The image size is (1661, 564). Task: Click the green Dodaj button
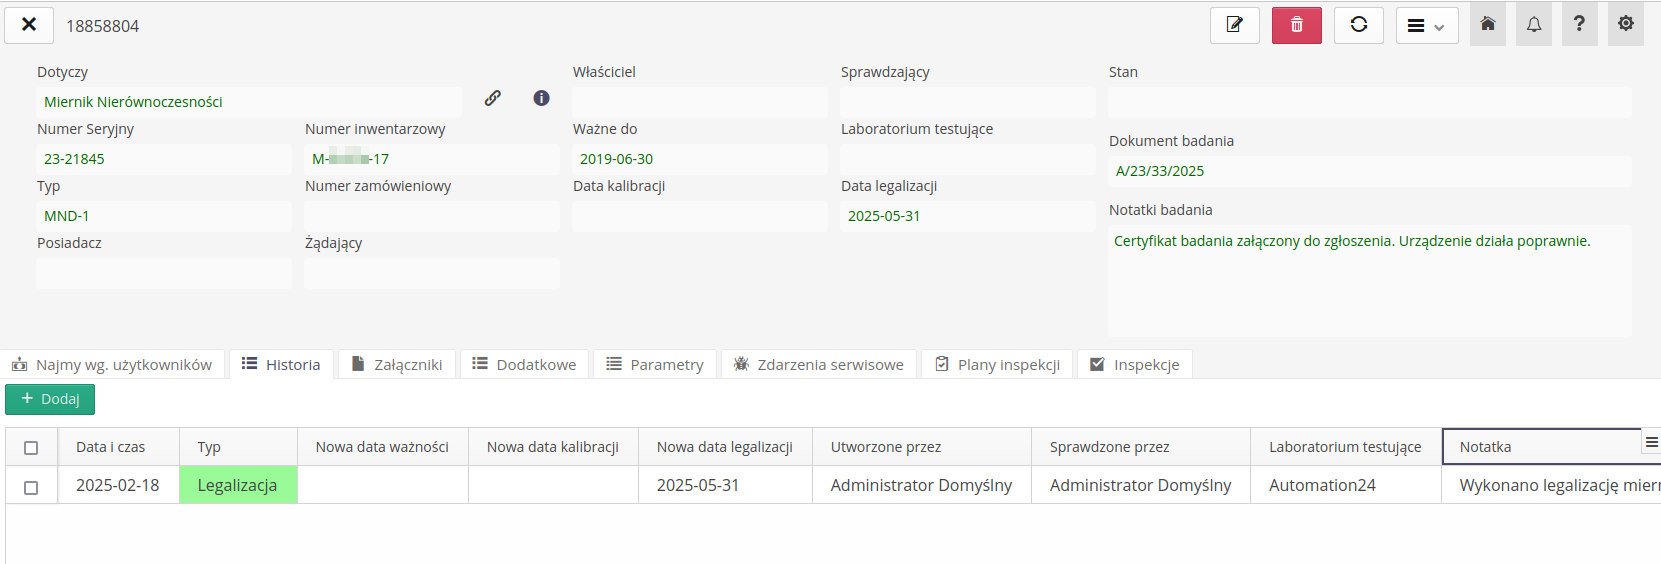pos(50,399)
